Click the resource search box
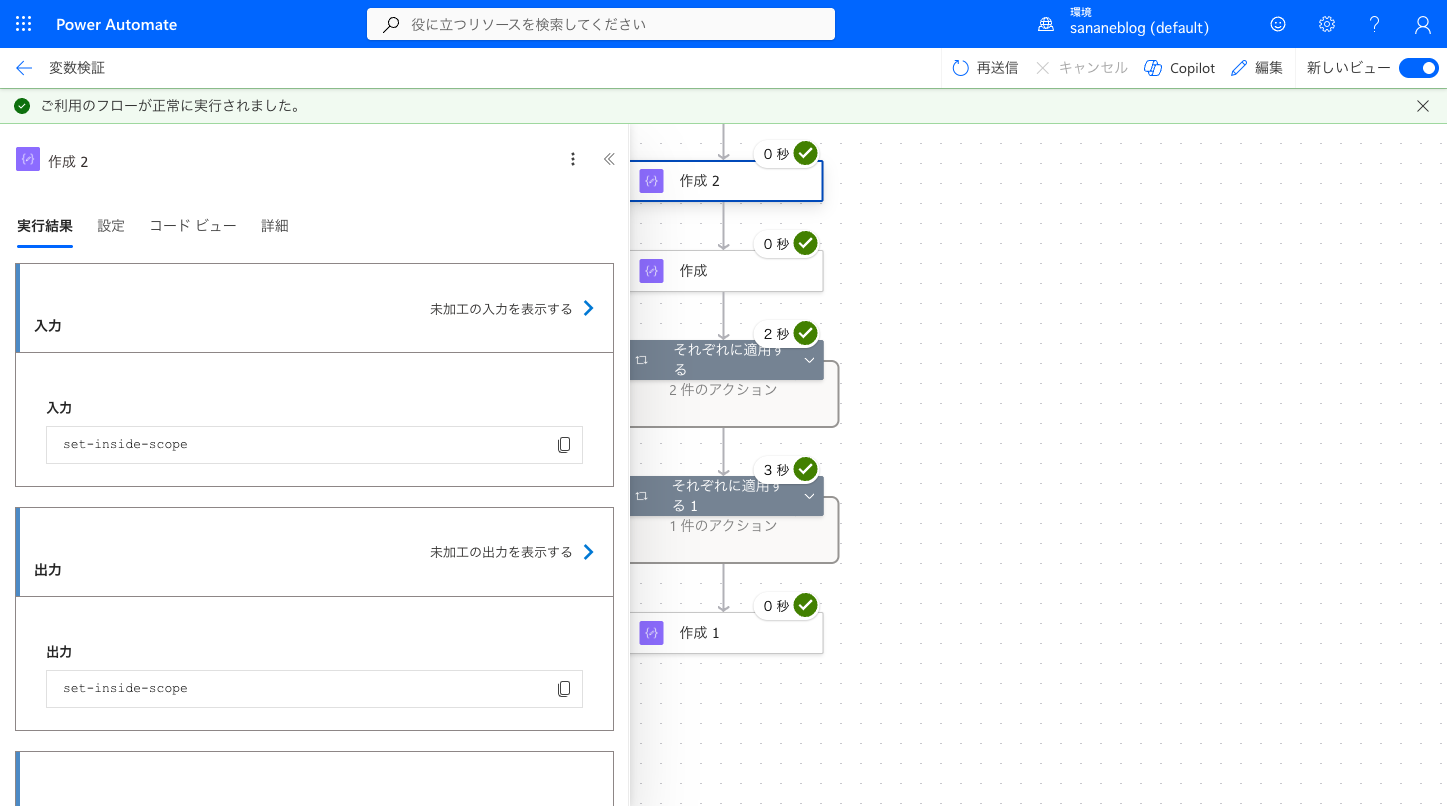Screen dimensions: 1447x806 pyautogui.click(x=601, y=24)
